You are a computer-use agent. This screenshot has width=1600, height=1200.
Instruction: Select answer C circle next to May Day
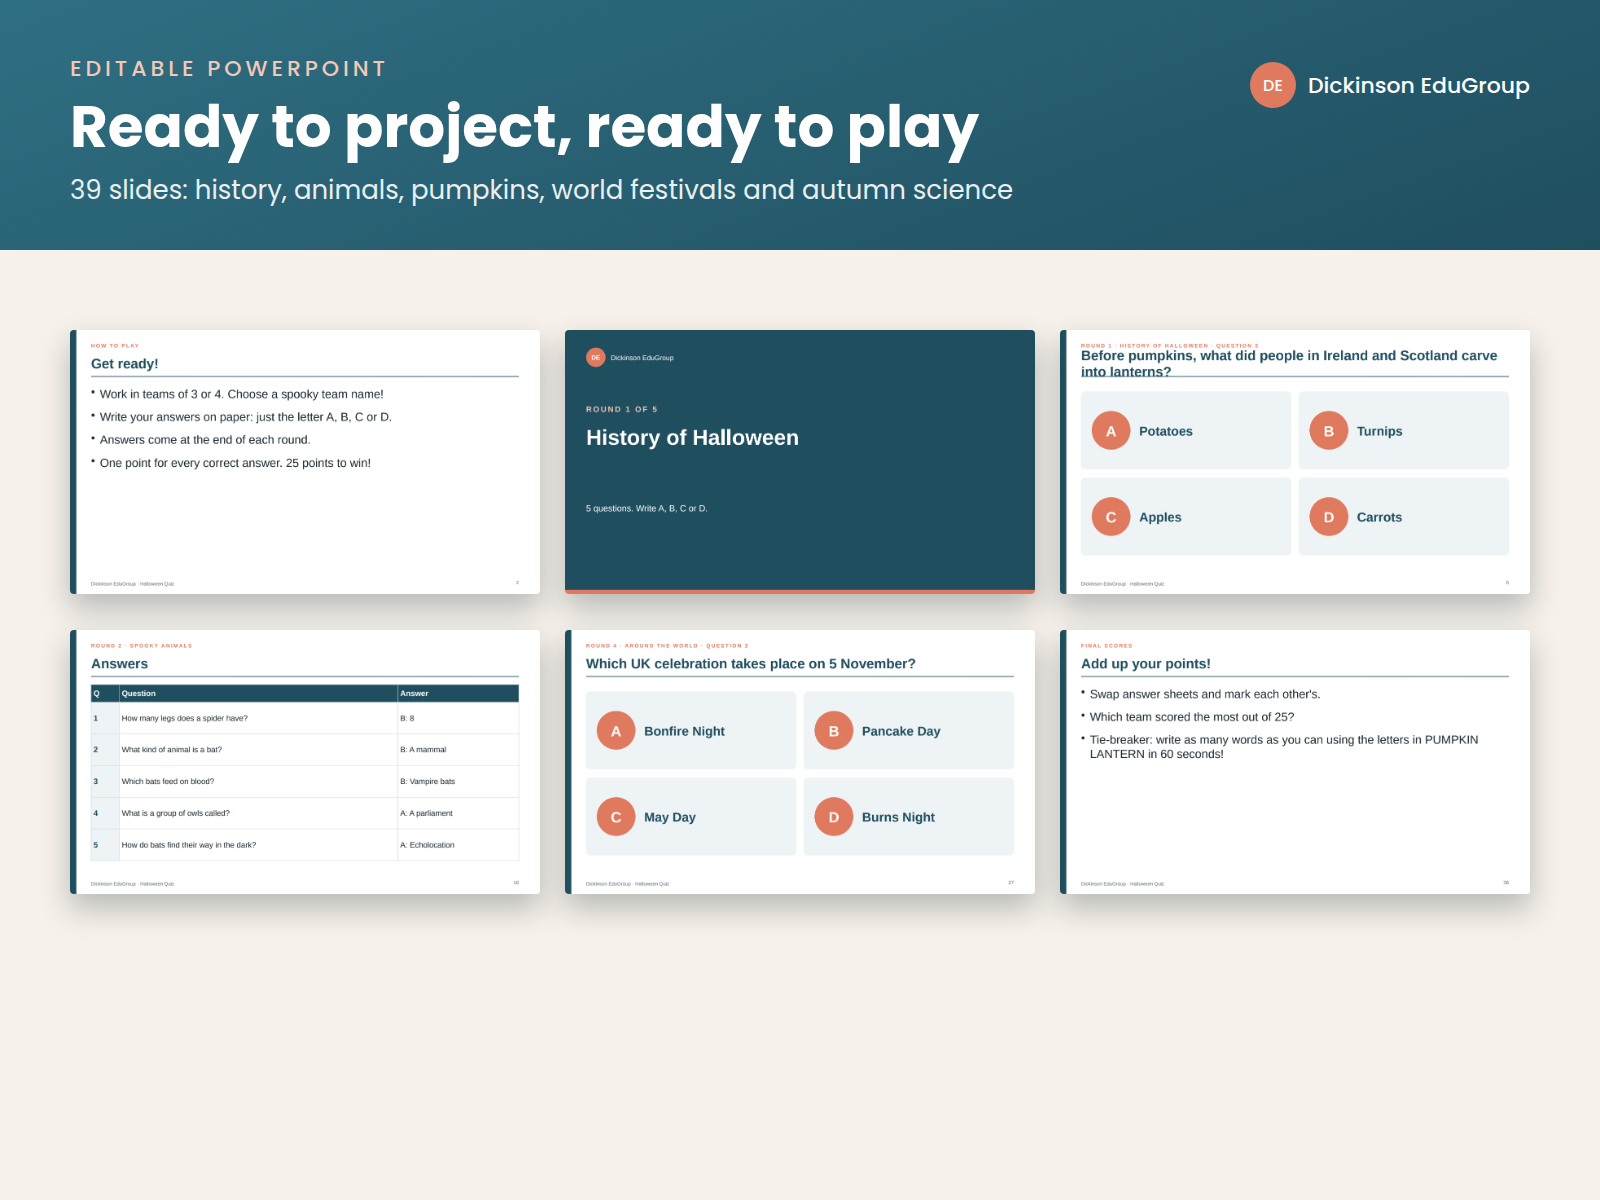point(616,816)
